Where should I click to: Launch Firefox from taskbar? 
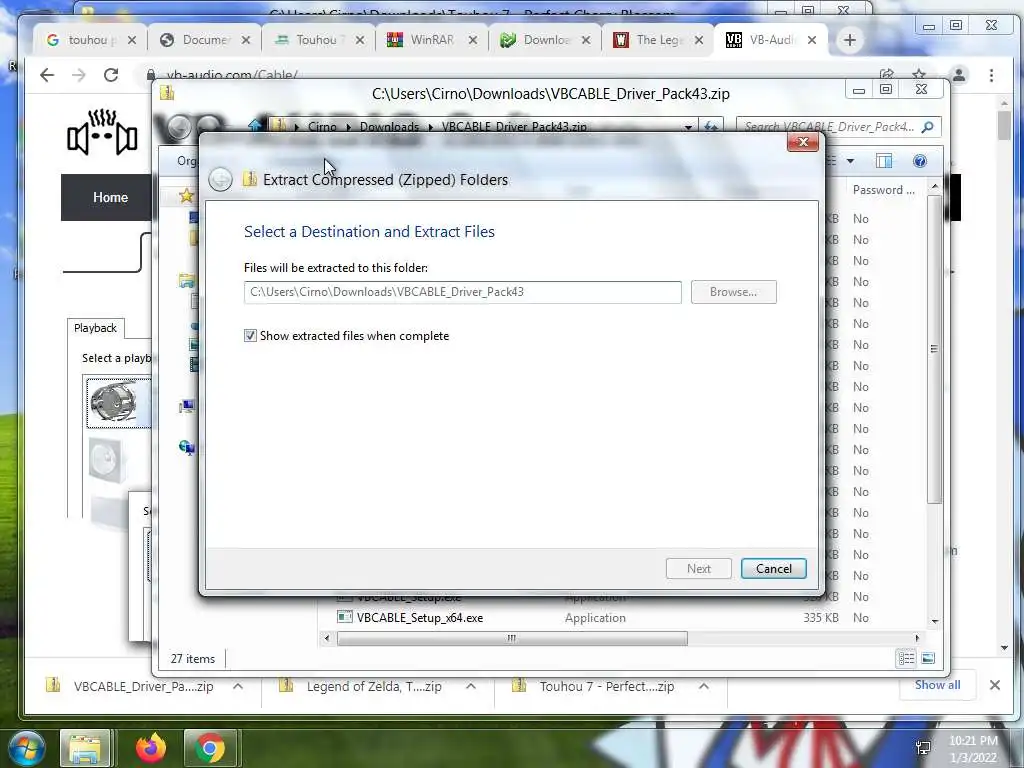coord(150,748)
